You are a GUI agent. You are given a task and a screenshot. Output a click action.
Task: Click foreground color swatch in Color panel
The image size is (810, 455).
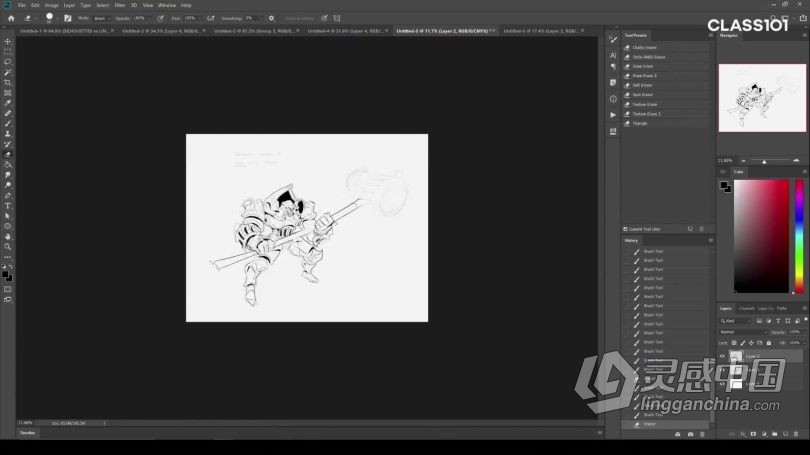click(x=724, y=185)
